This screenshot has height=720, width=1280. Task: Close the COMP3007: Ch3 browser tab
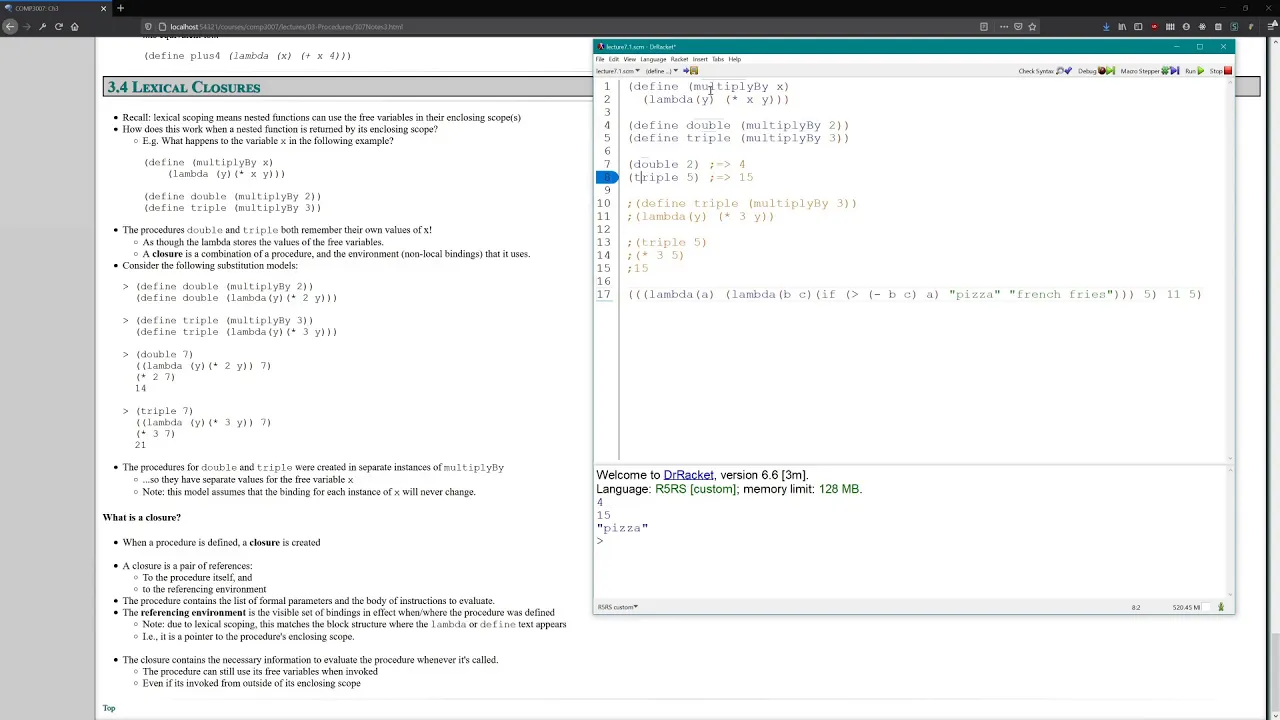coord(103,8)
